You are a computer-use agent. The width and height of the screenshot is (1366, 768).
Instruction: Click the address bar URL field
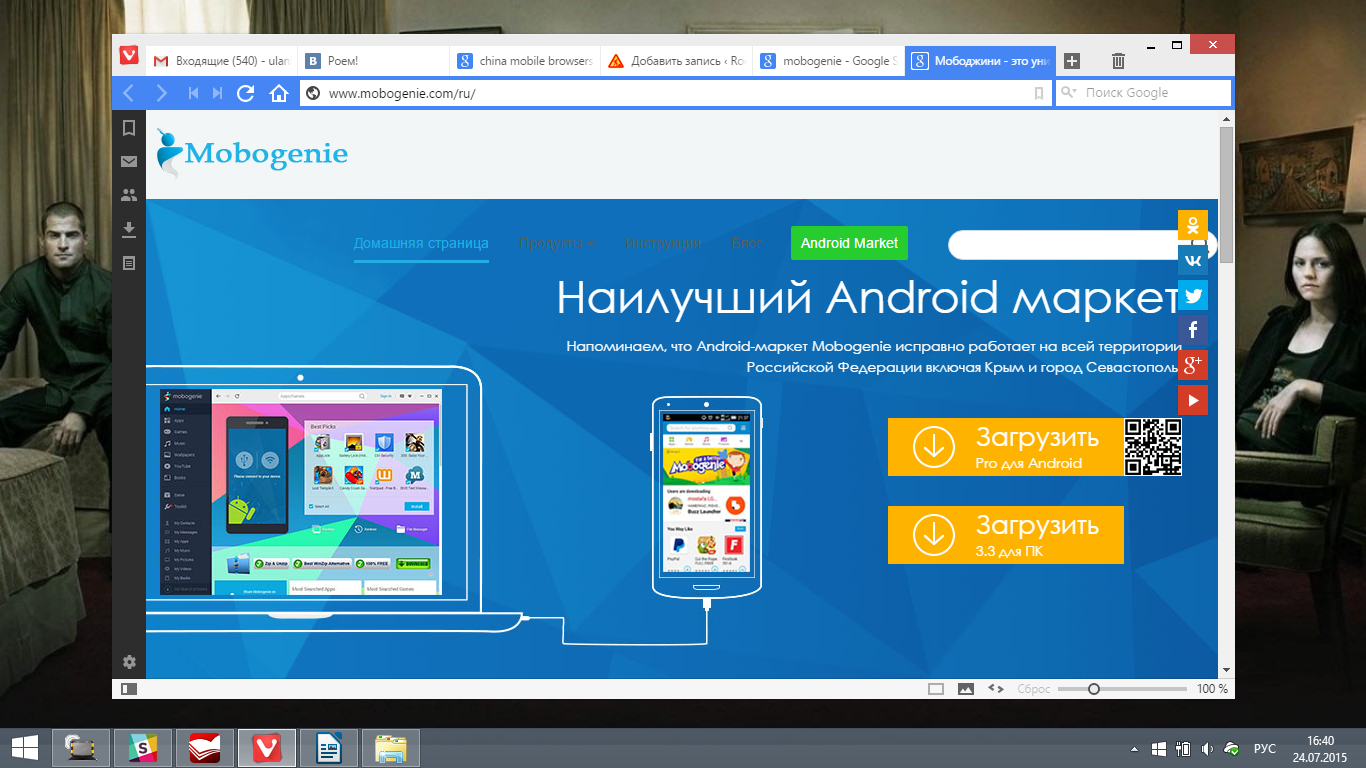click(677, 93)
